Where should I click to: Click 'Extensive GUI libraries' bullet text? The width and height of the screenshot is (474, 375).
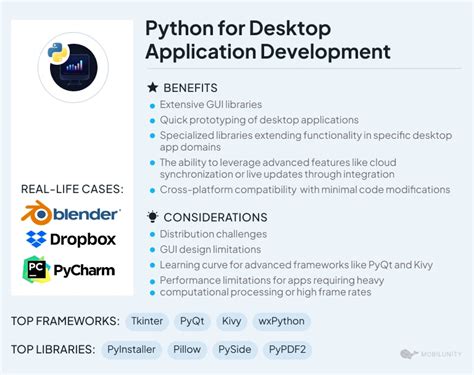pyautogui.click(x=211, y=105)
